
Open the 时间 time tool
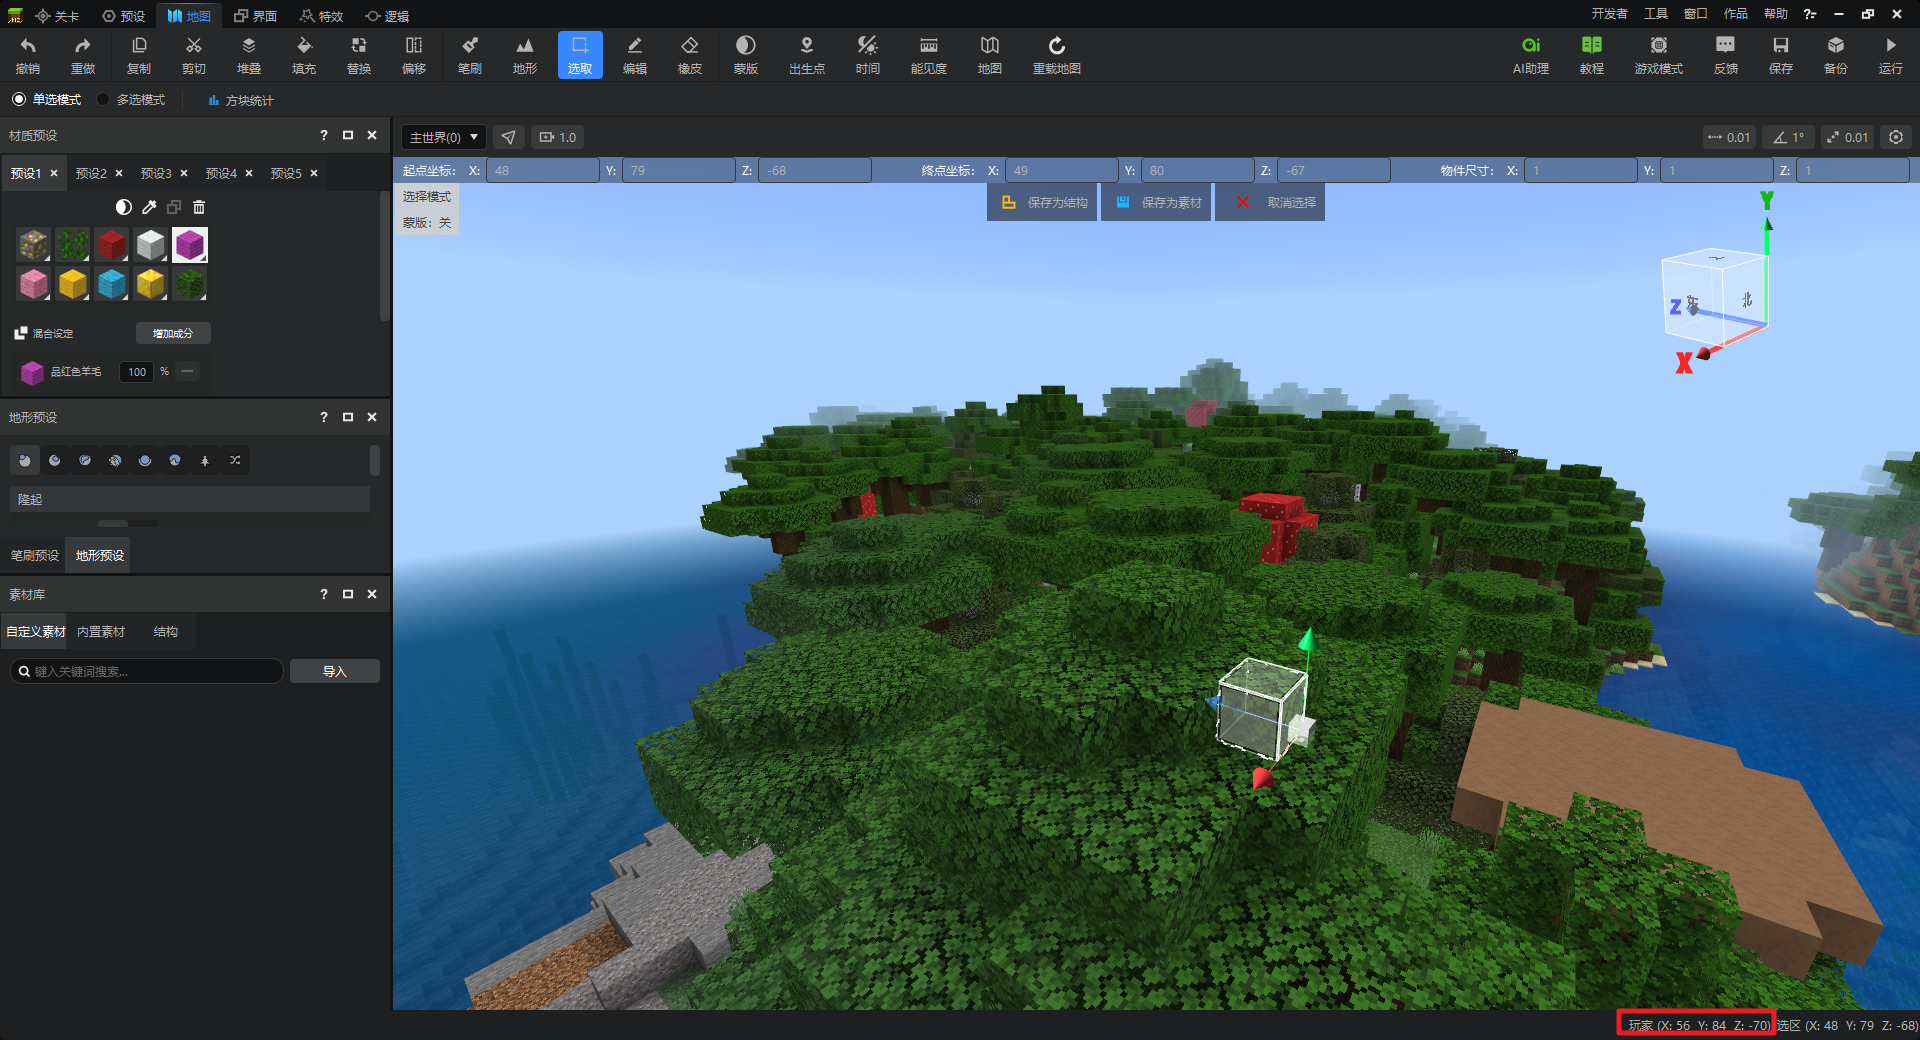(x=868, y=55)
